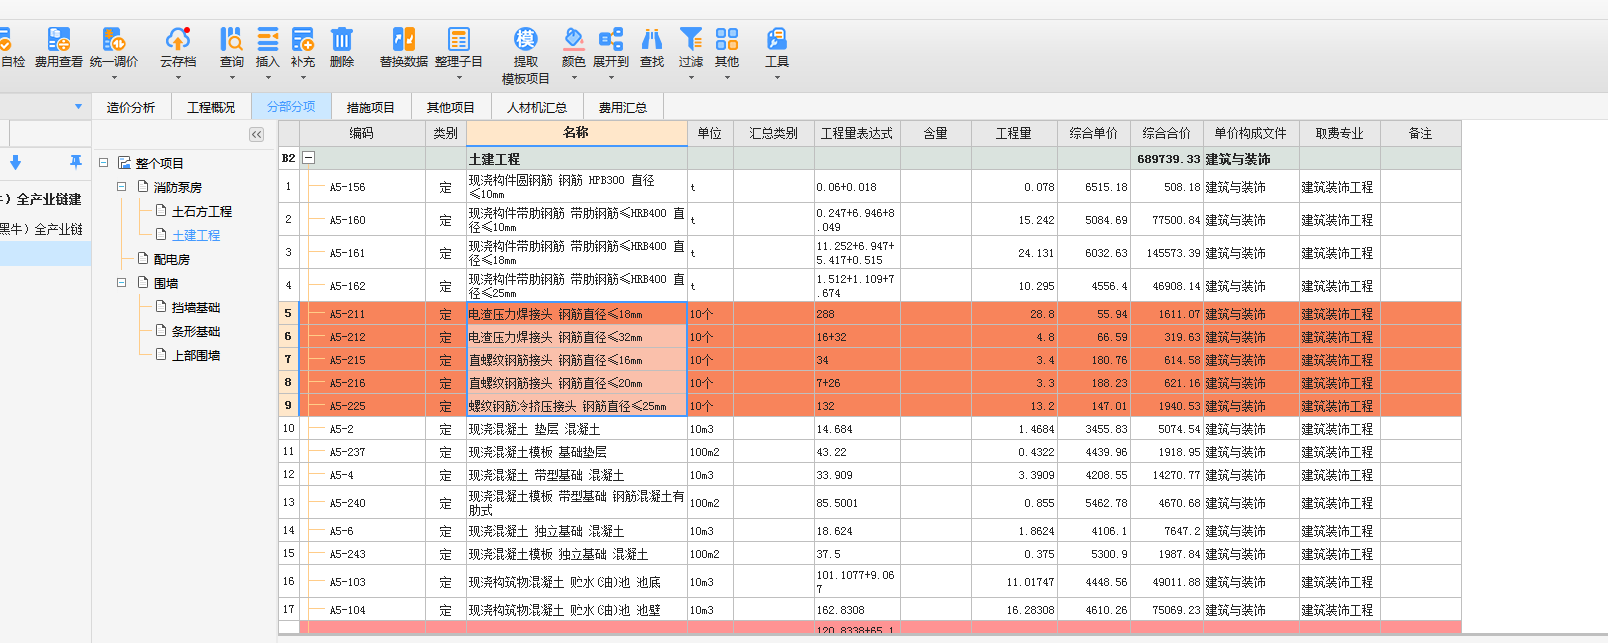Viewport: 1608px width, 643px height.
Task: Click the 颜色 paint bucket icon
Action: 574,40
